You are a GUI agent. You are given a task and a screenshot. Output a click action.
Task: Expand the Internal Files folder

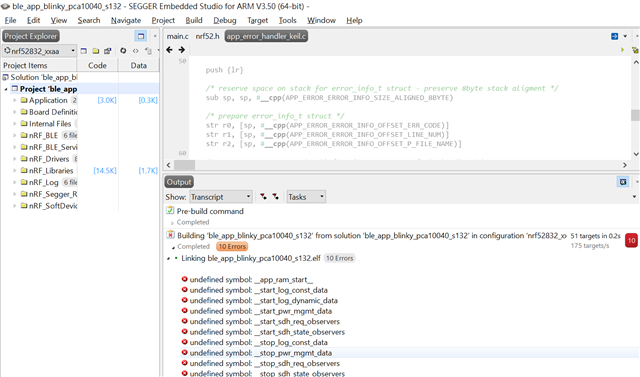[x=15, y=124]
